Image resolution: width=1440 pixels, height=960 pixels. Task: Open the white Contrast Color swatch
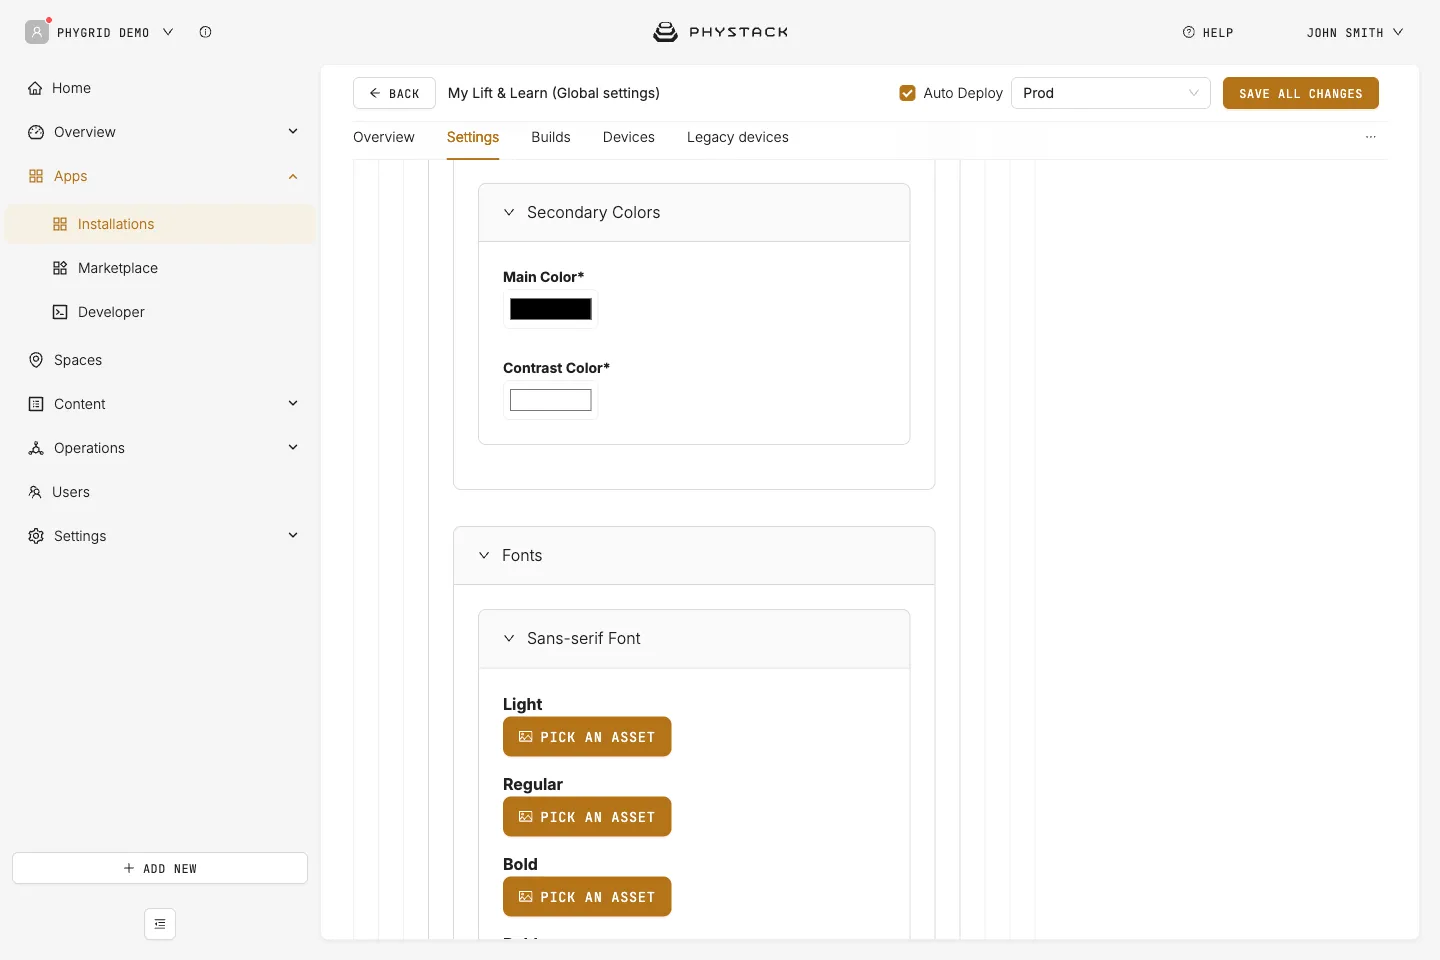click(x=551, y=400)
